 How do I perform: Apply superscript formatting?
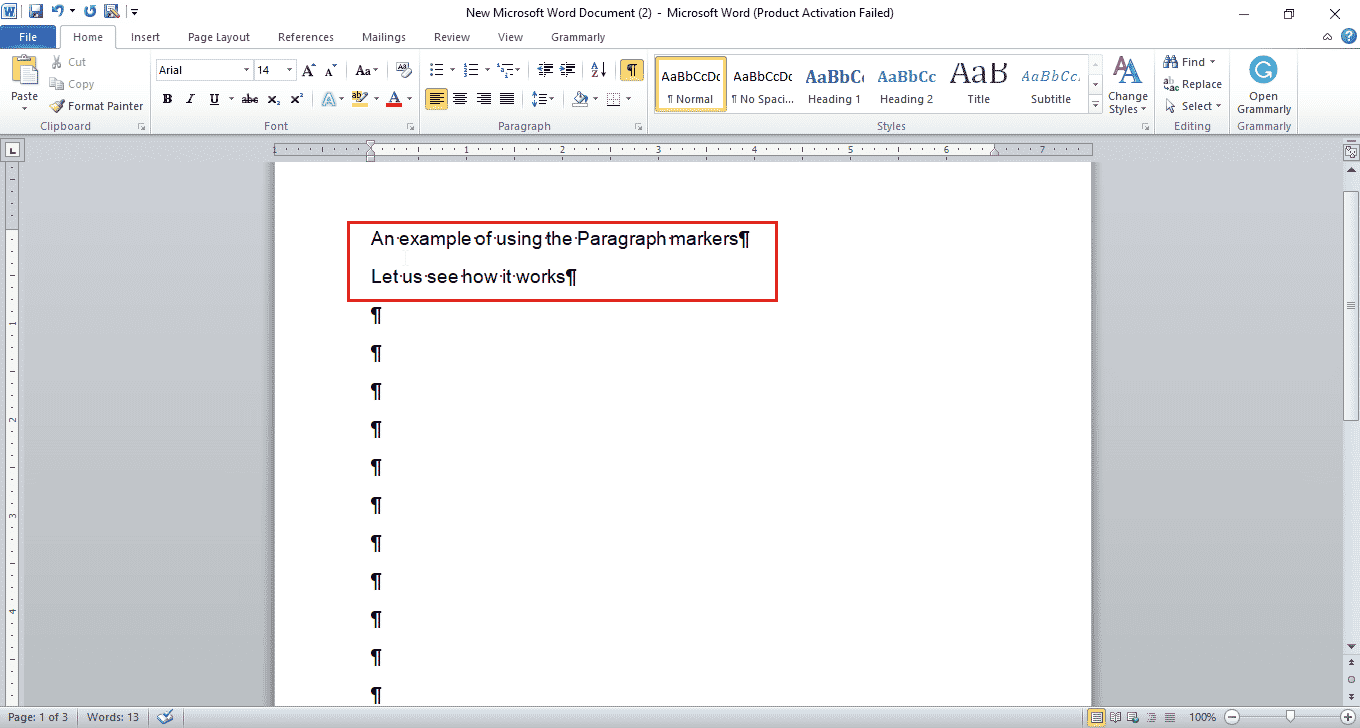(296, 99)
